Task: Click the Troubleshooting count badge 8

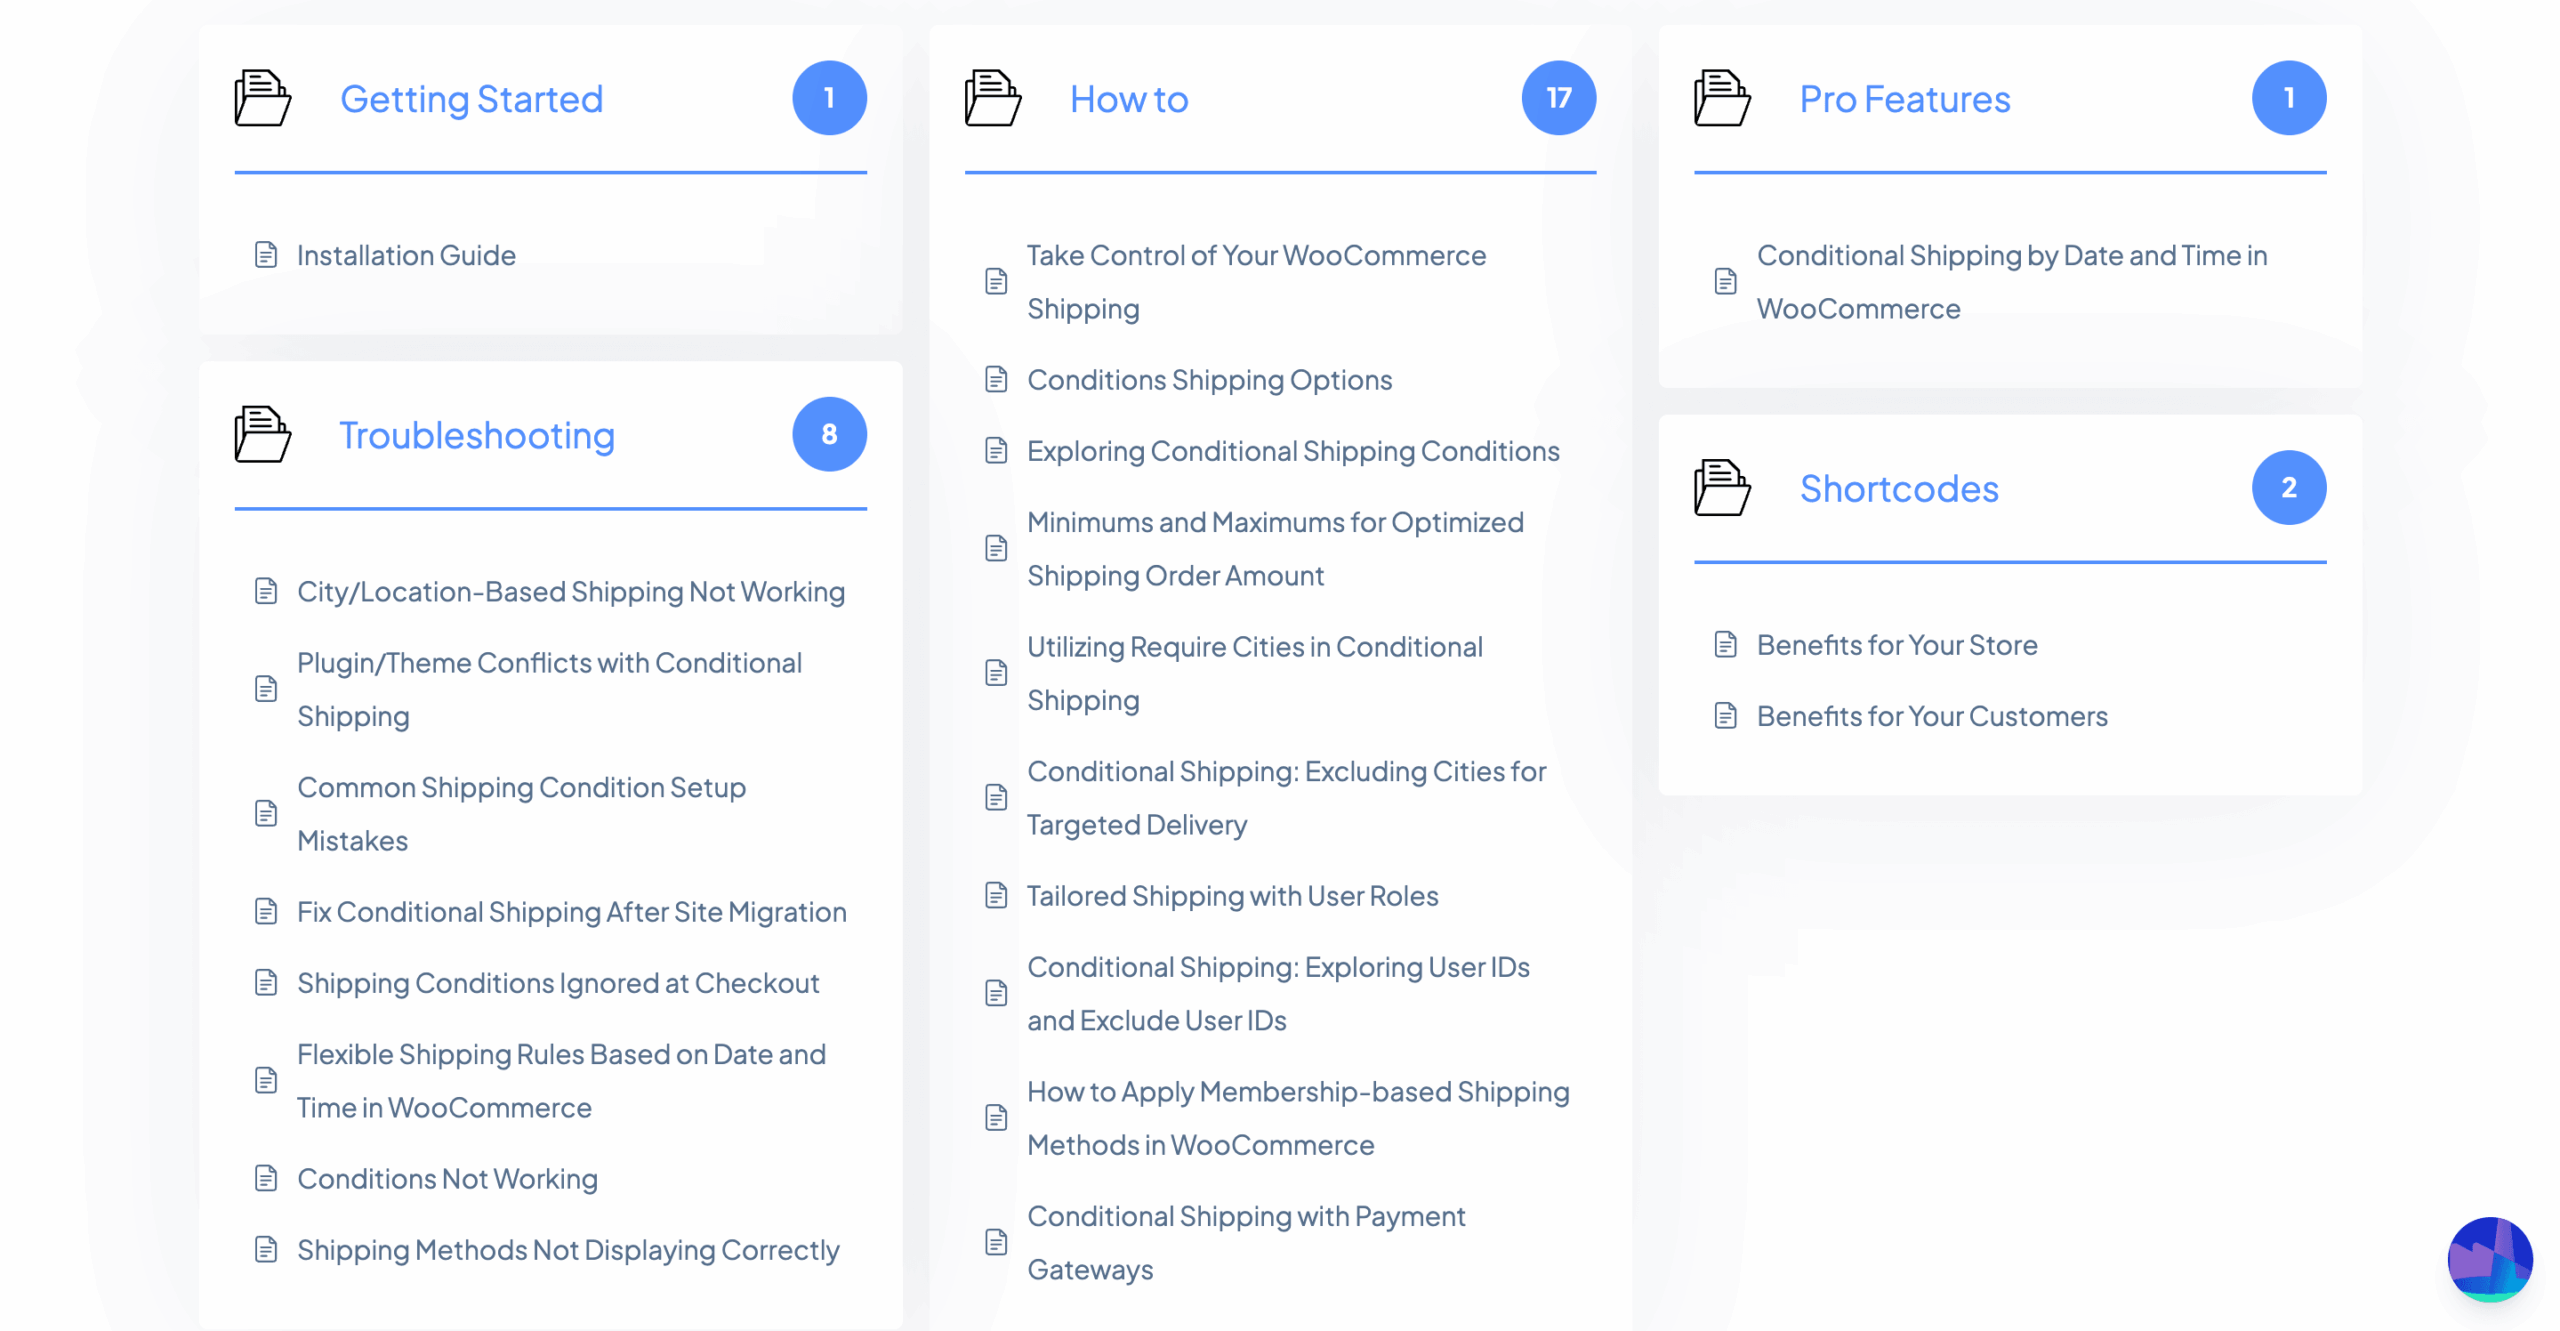Action: (828, 434)
